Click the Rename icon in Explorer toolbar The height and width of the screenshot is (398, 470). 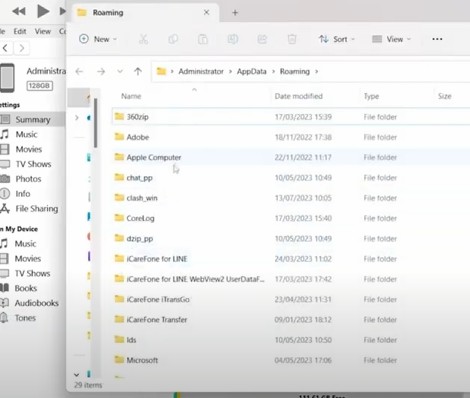[233, 39]
